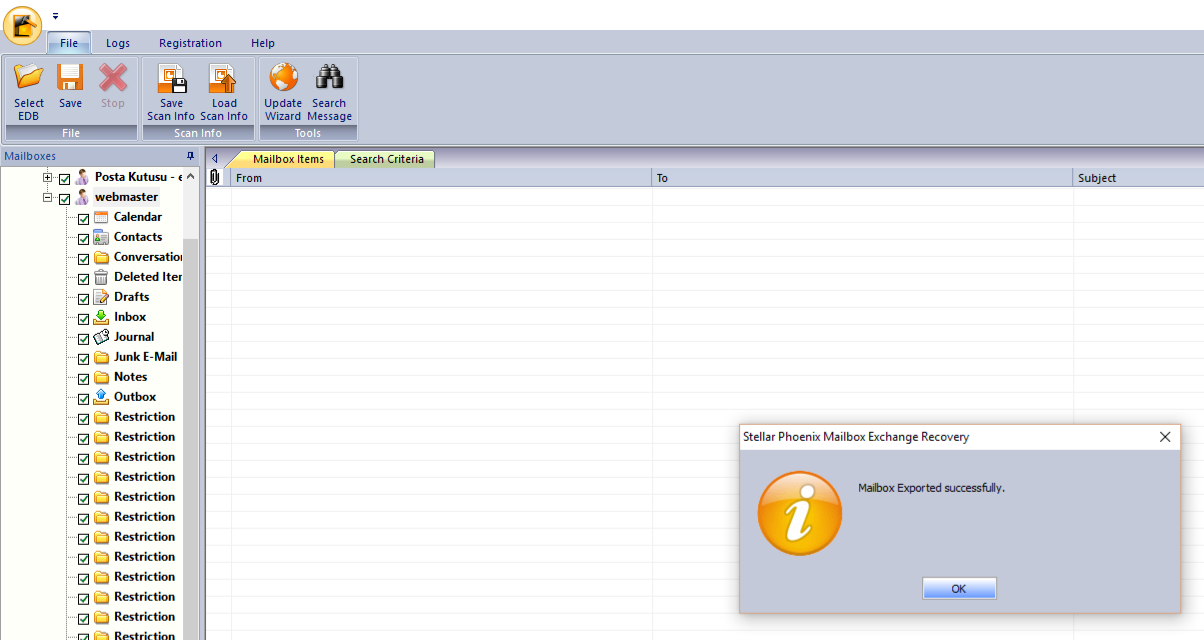This screenshot has height=640, width=1204.
Task: Toggle the Contacts folder checkbox
Action: [x=83, y=239]
